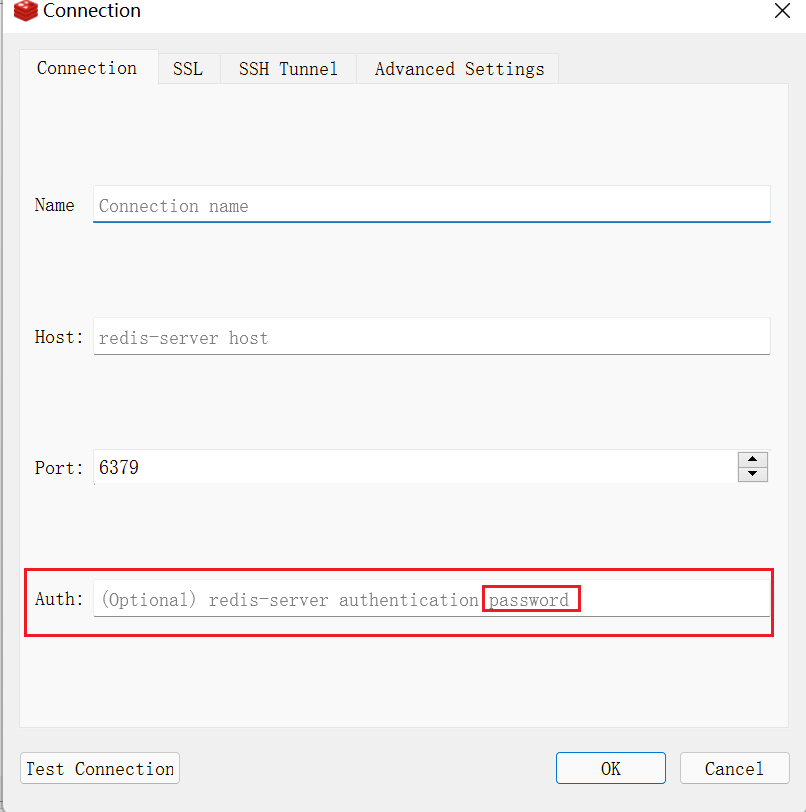Switch to the SSL tab
The height and width of the screenshot is (812, 806).
click(189, 68)
